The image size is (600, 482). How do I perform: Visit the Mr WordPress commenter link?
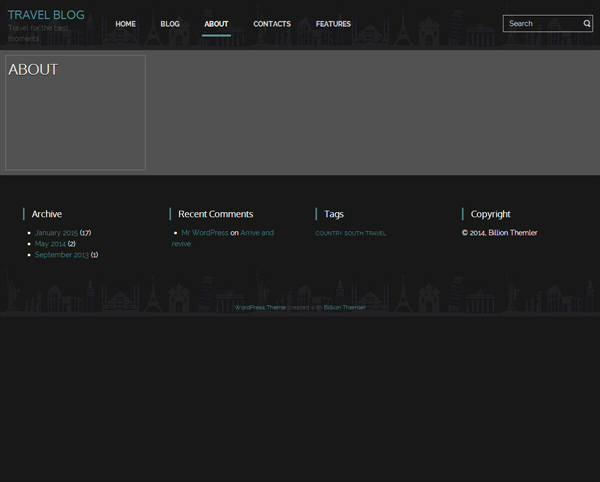[204, 233]
